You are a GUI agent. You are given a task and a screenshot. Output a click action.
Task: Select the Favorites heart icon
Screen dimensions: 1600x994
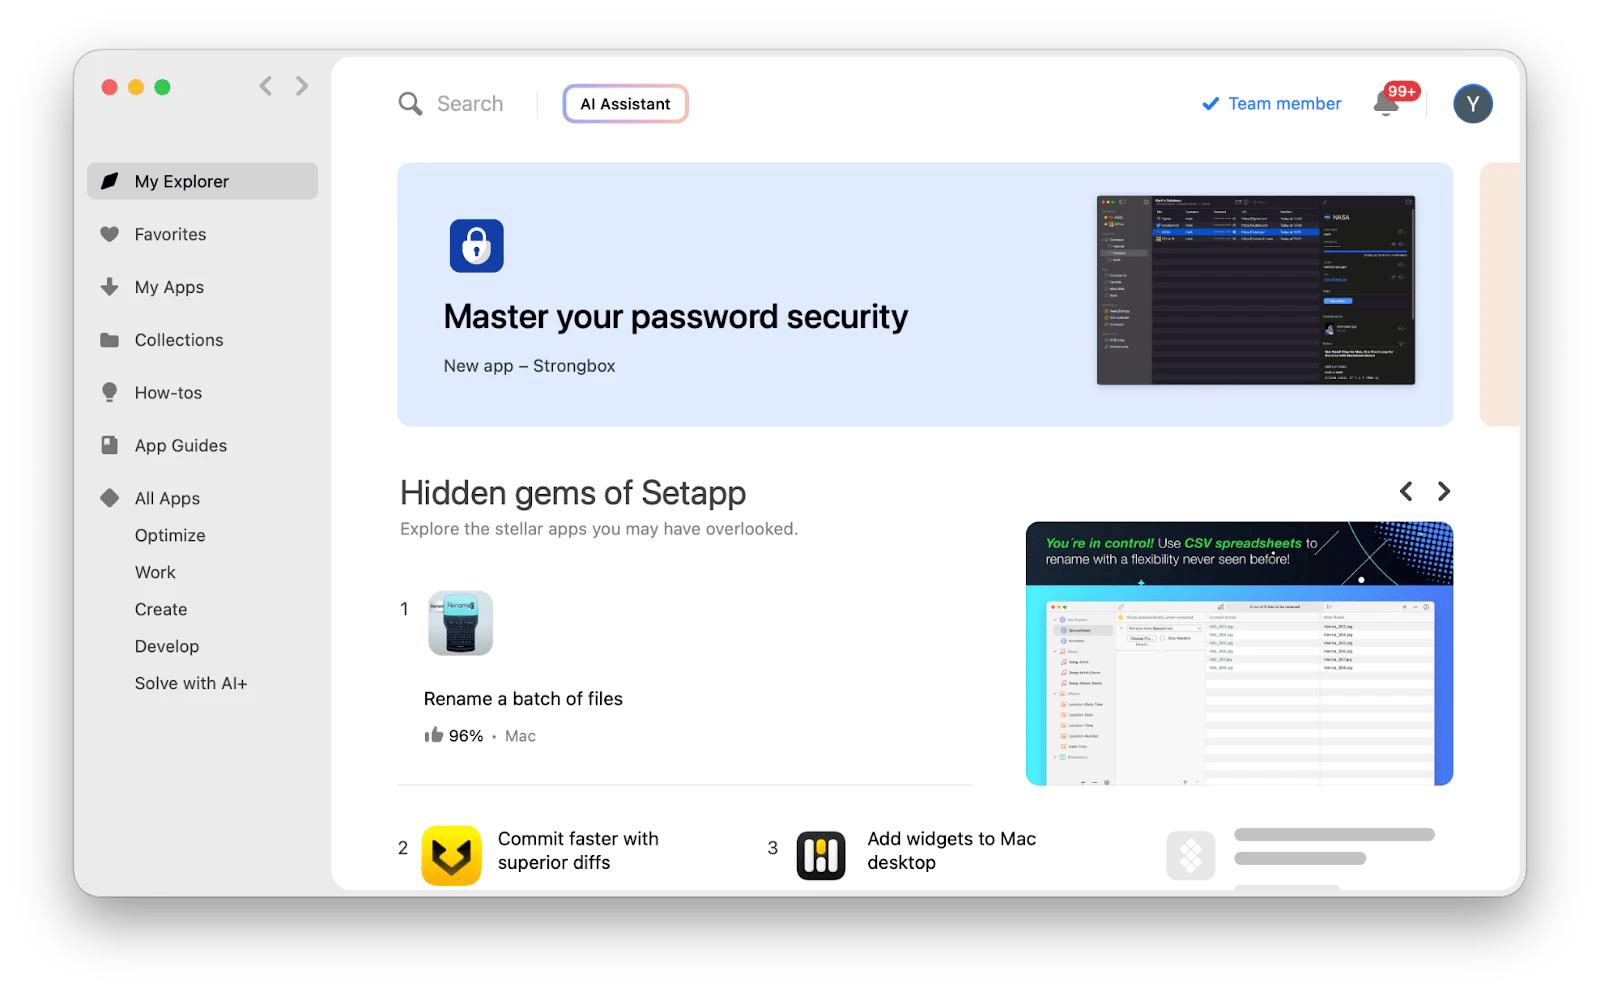pyautogui.click(x=110, y=234)
